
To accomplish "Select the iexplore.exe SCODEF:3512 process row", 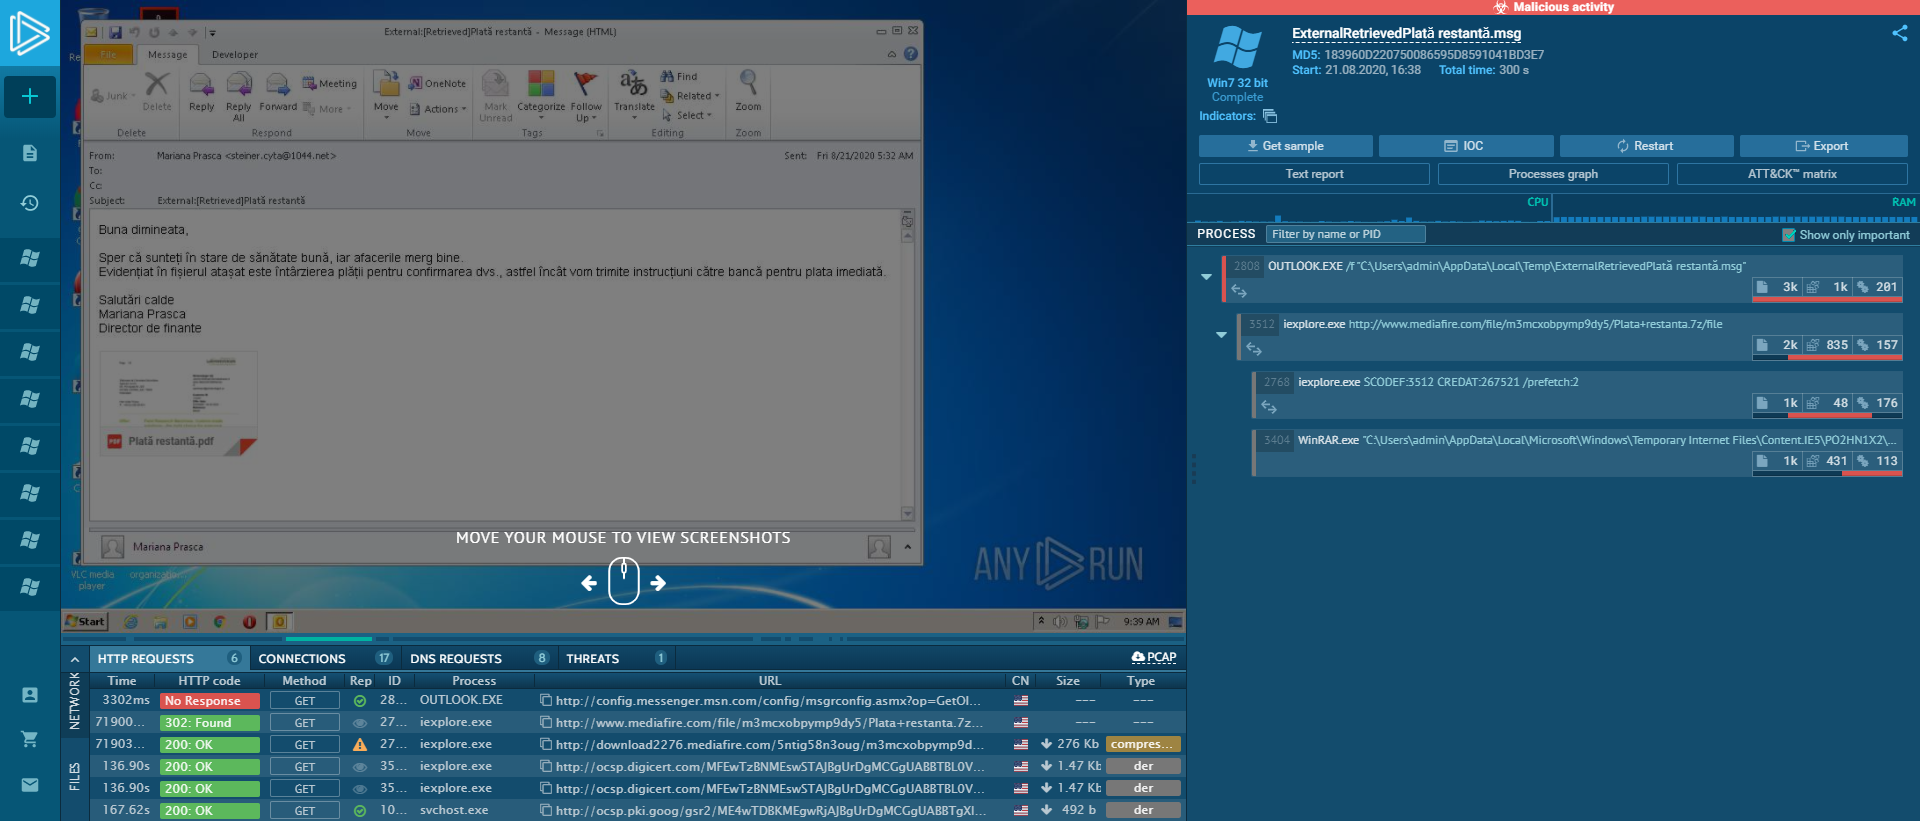I will click(x=1577, y=395).
